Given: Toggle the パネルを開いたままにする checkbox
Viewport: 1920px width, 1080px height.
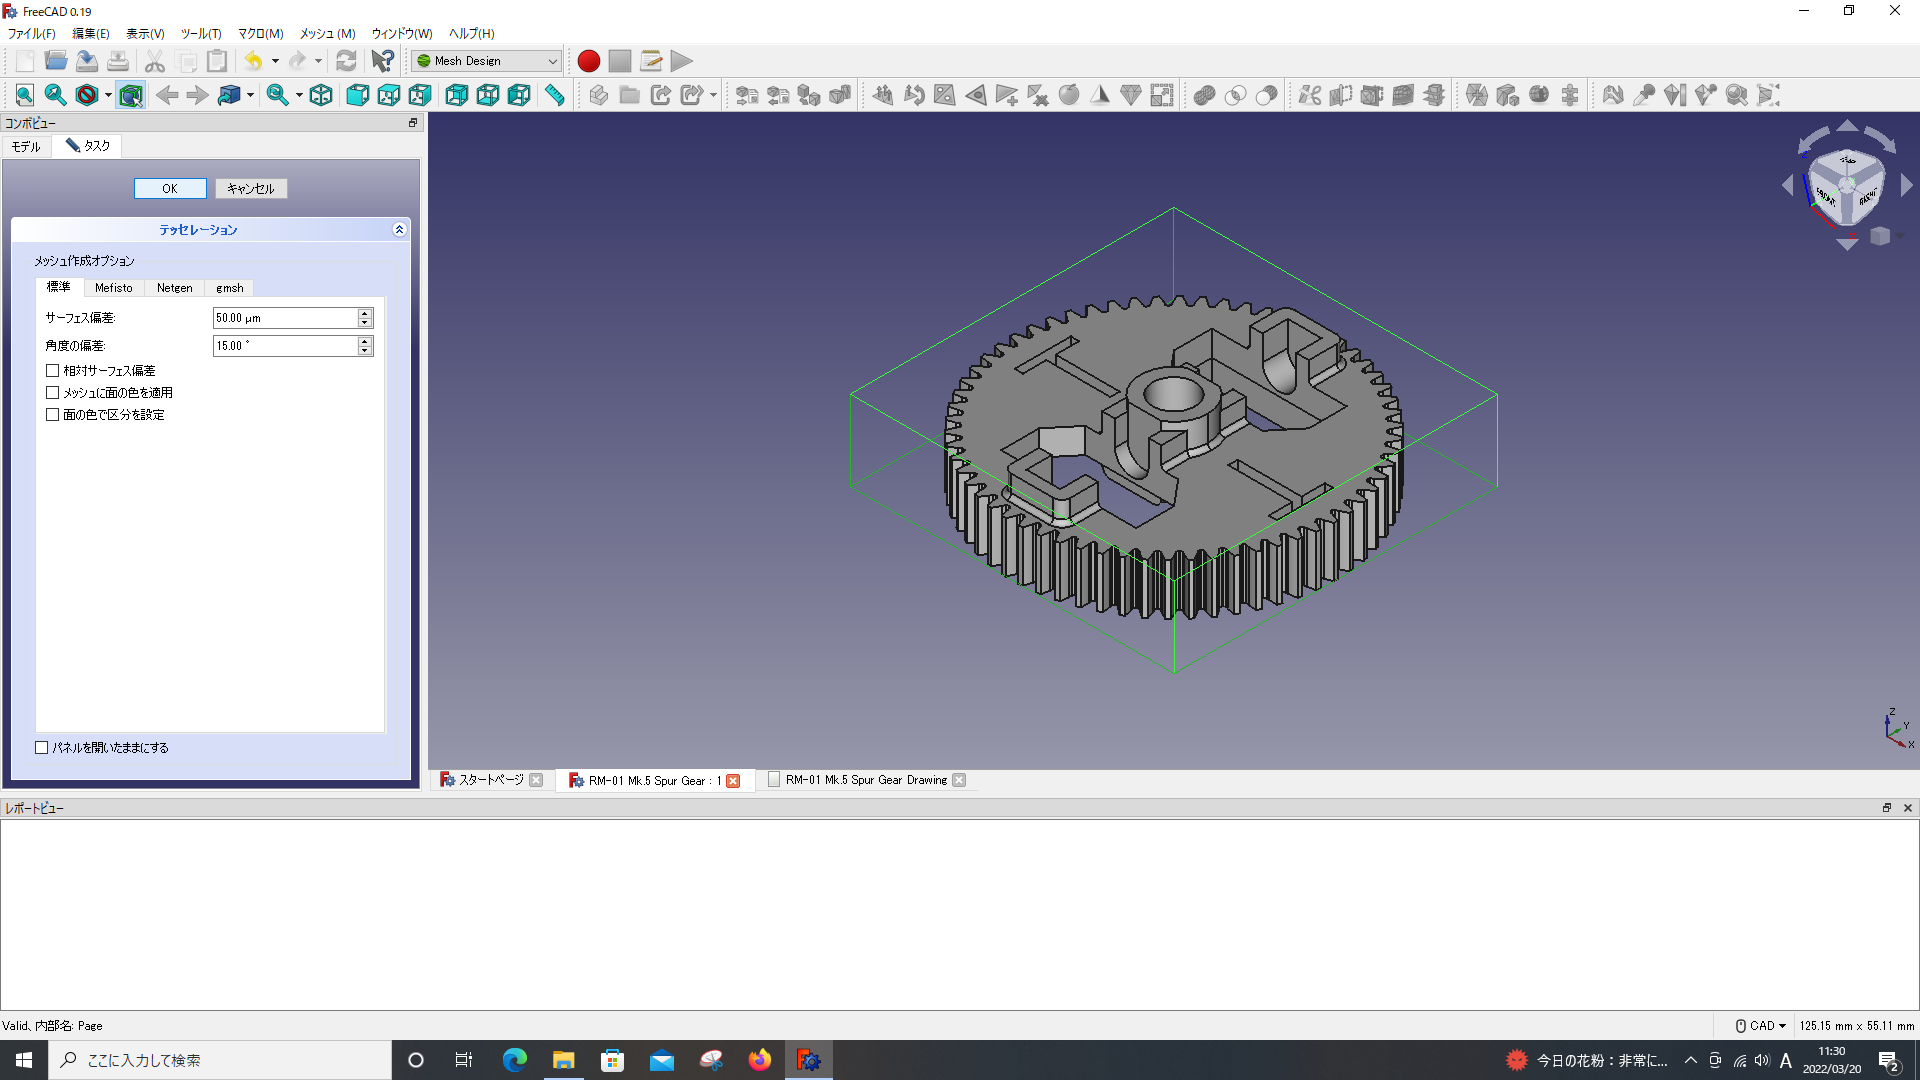Looking at the screenshot, I should click(x=42, y=748).
